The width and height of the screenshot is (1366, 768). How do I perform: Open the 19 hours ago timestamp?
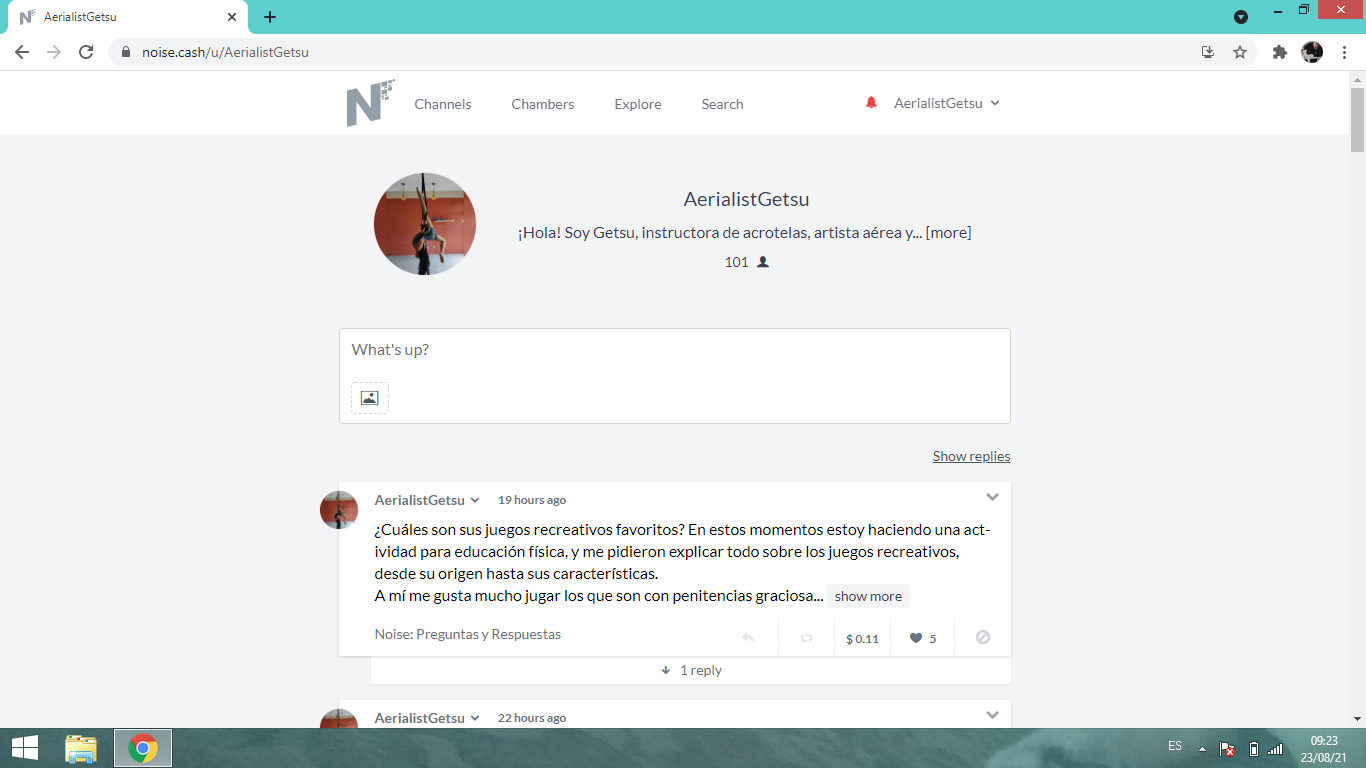[532, 500]
